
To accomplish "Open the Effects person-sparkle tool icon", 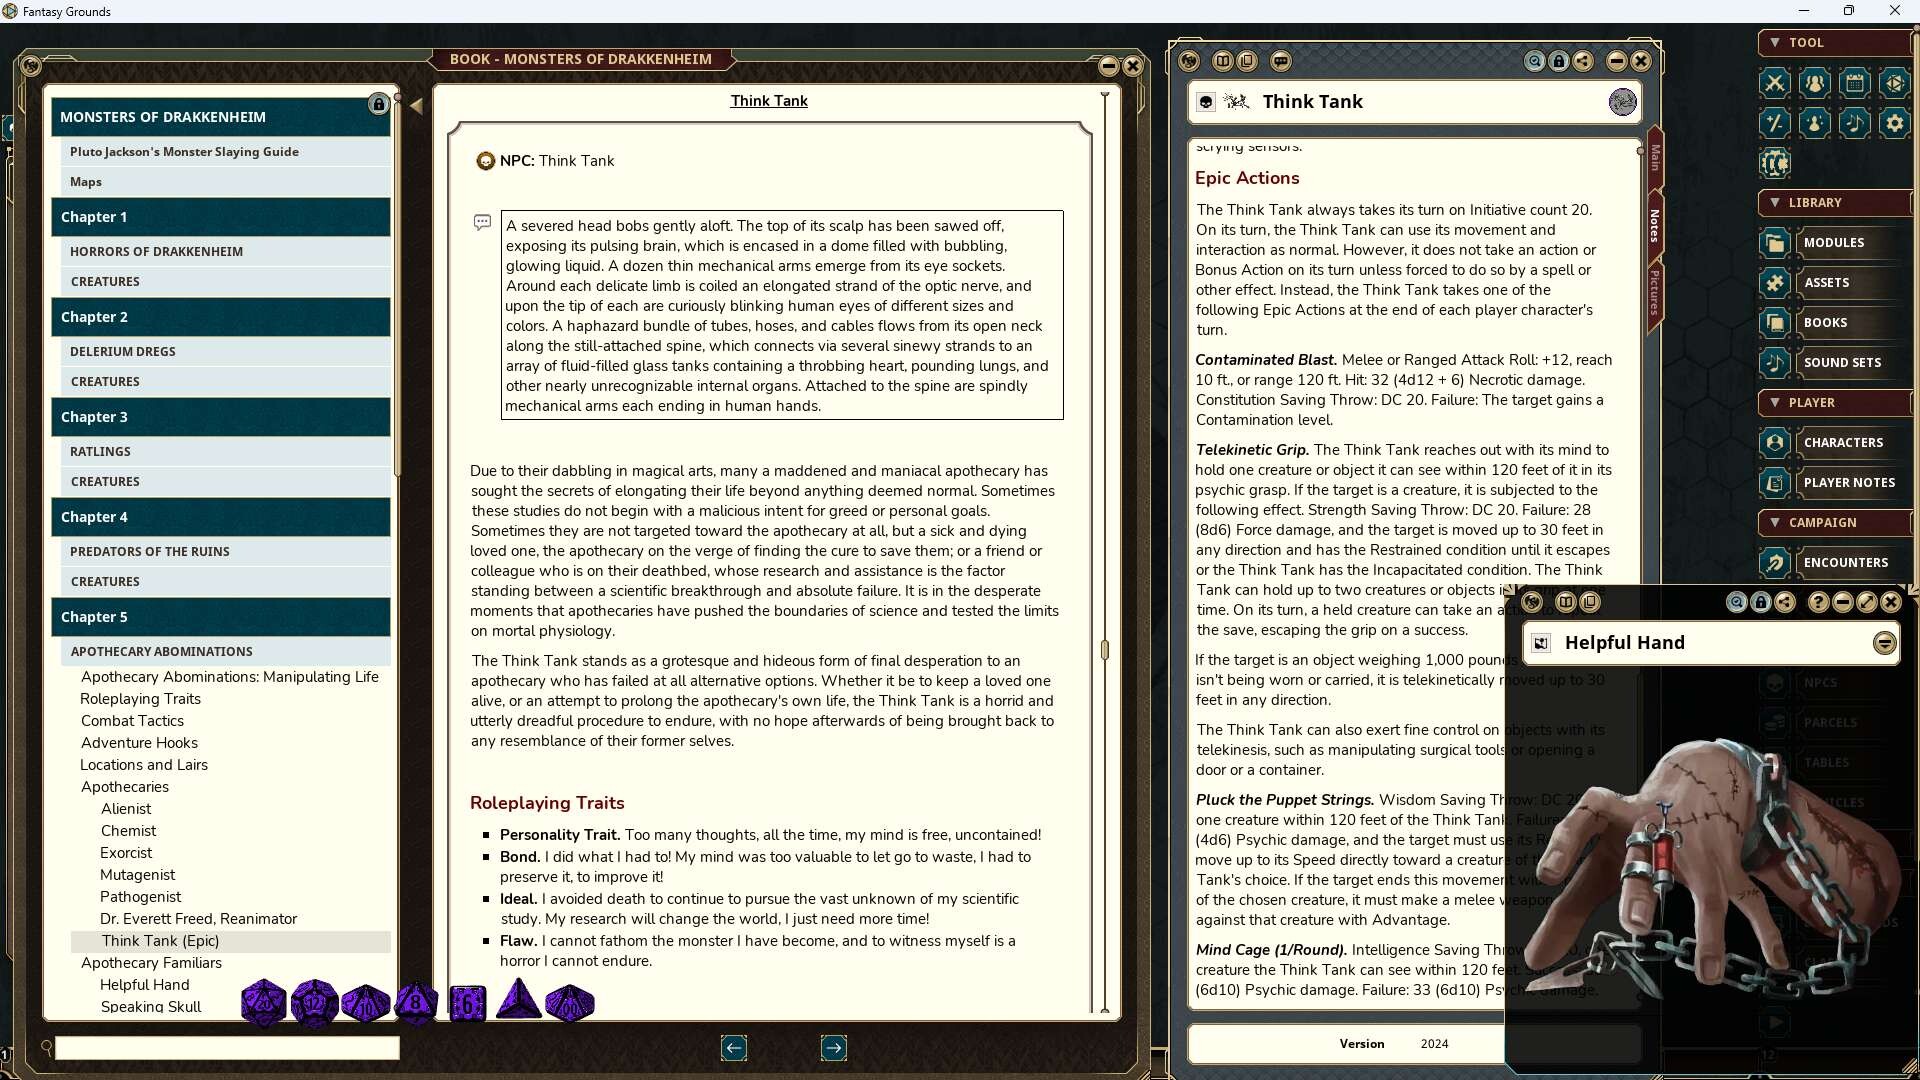I will click(x=1814, y=123).
